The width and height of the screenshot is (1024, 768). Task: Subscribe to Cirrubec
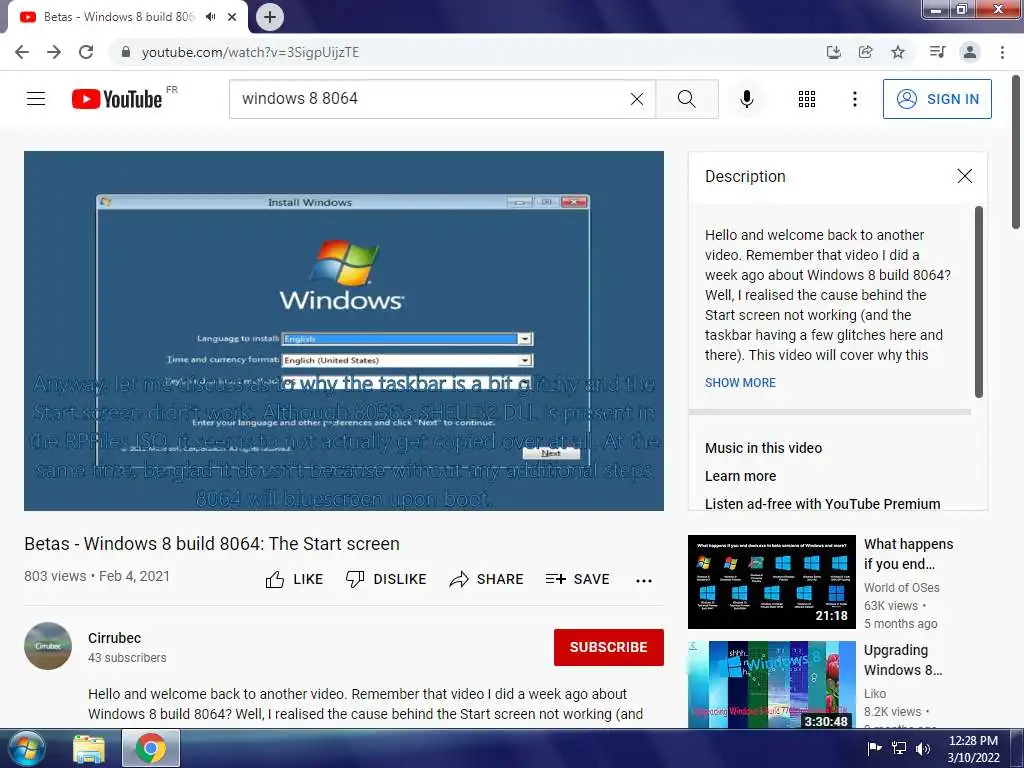point(609,647)
